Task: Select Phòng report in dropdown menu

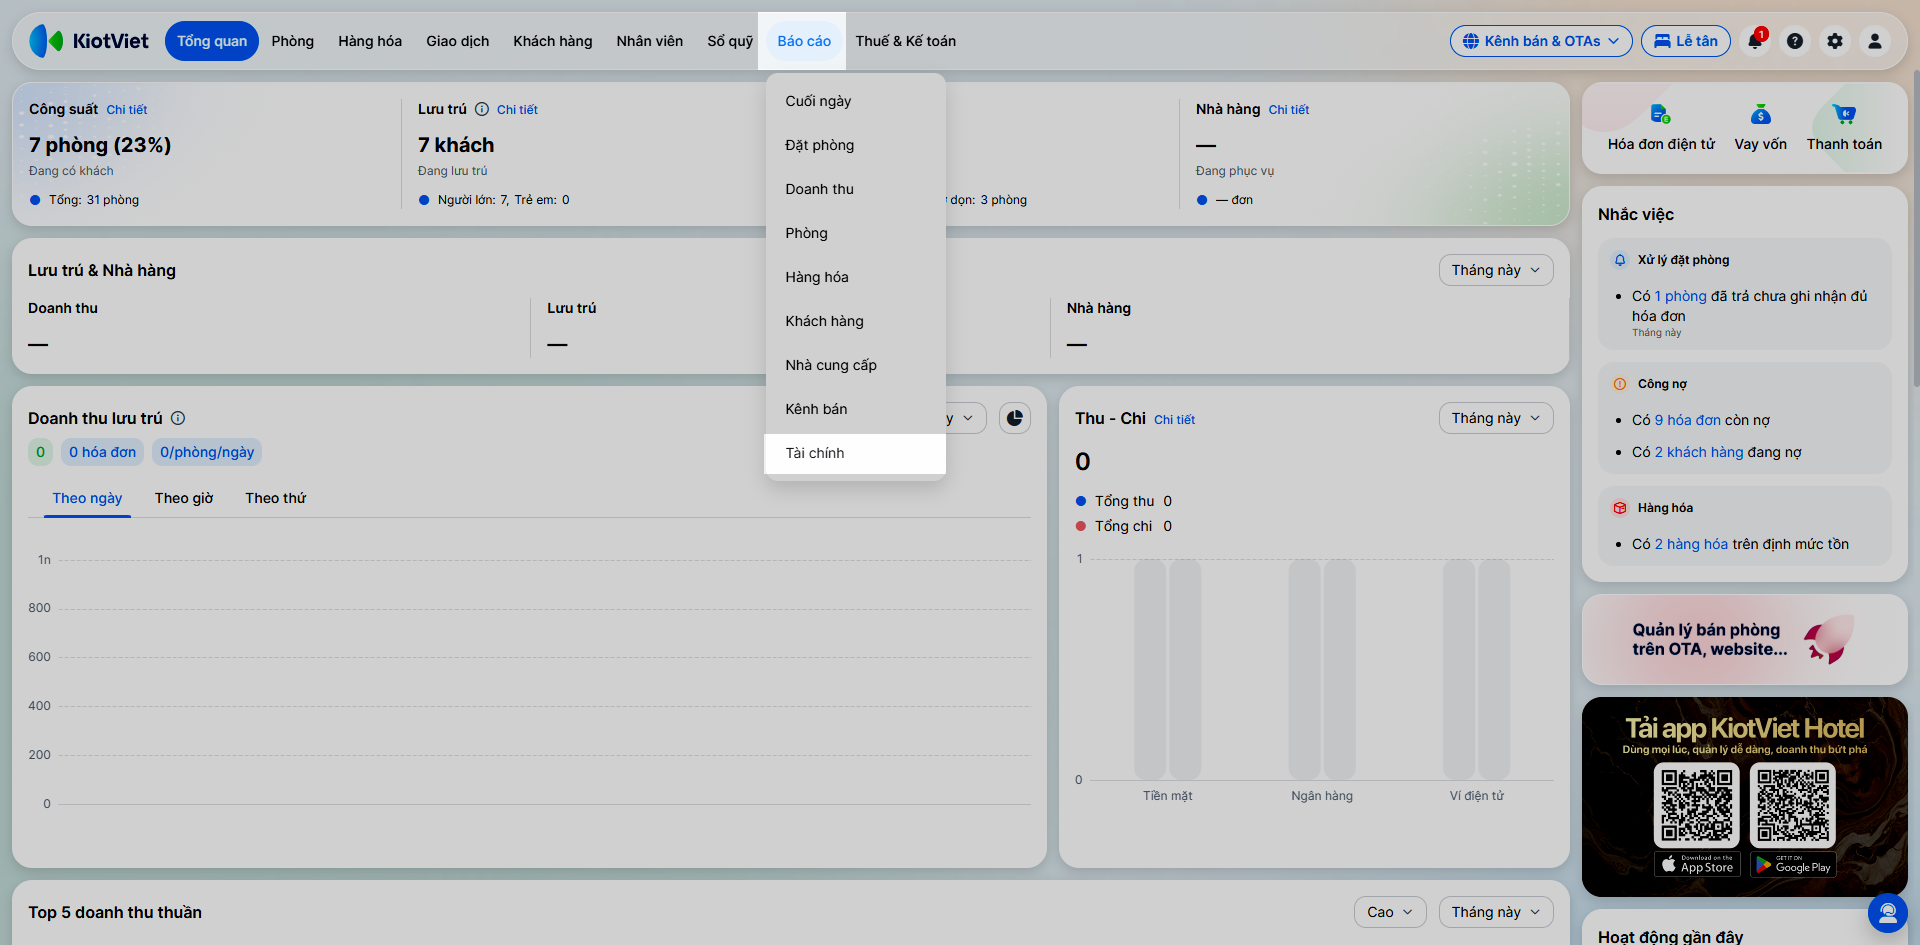Action: pos(855,233)
